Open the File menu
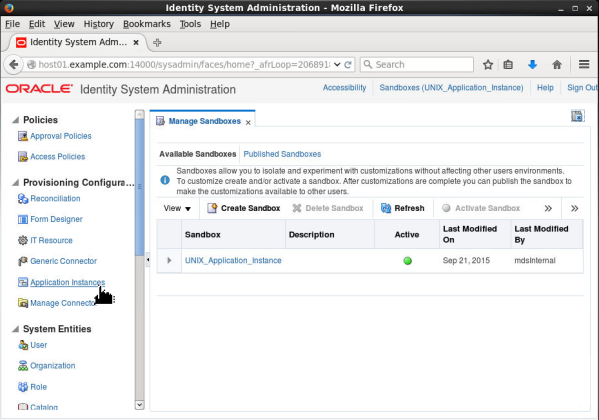Screen dimensions: 599x420 pos(12,24)
